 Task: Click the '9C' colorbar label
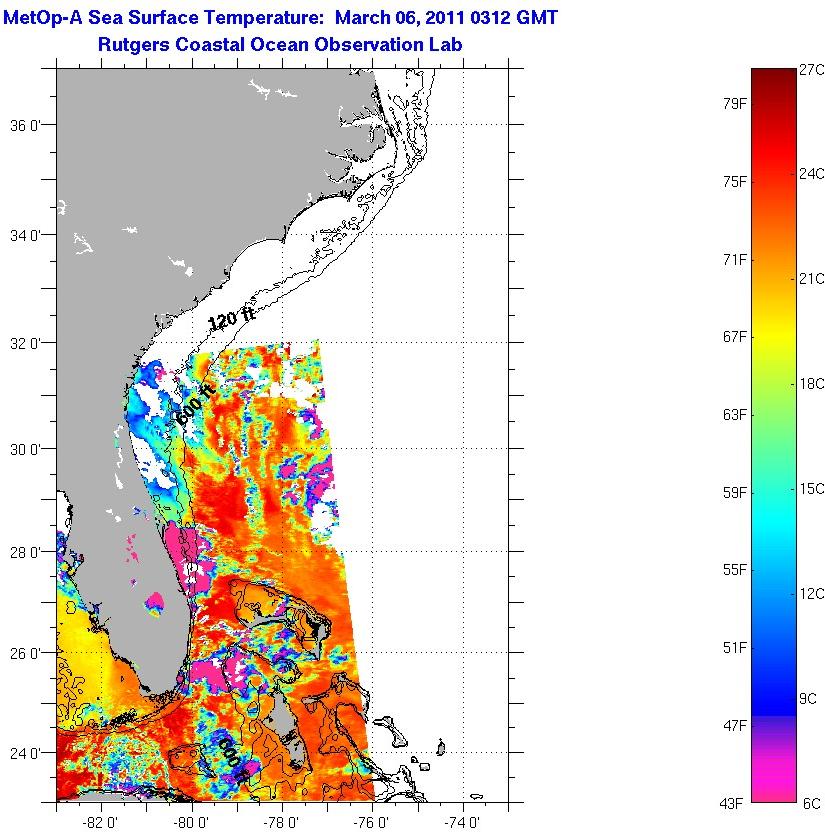click(x=807, y=699)
